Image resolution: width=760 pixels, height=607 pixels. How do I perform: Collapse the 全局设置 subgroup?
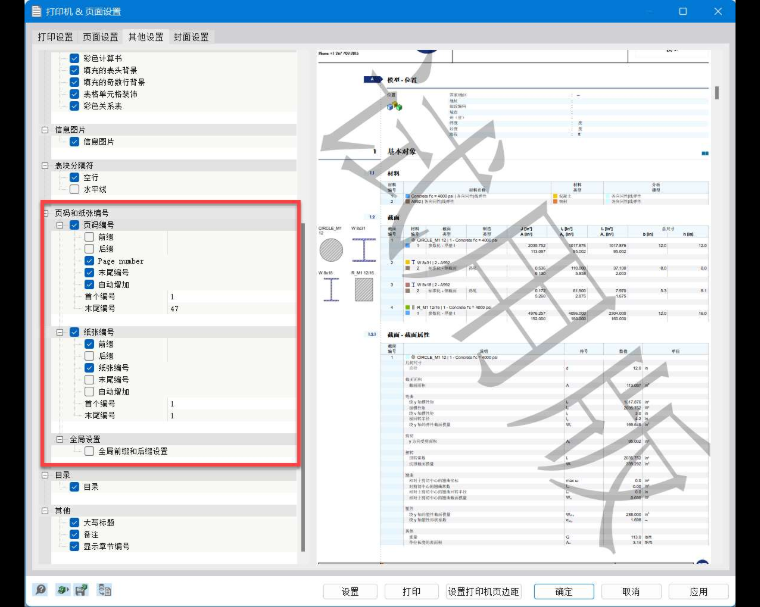tap(60, 439)
